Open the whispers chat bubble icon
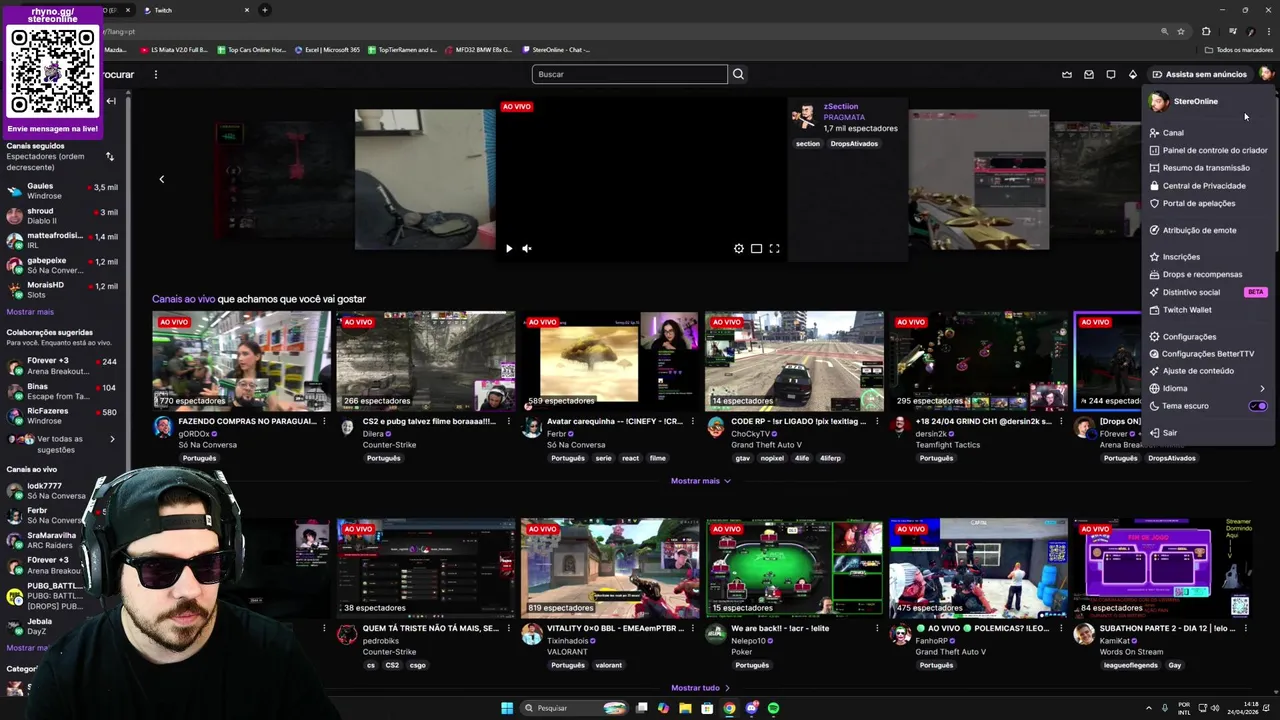Screen dimensions: 1280x720 tap(1111, 74)
